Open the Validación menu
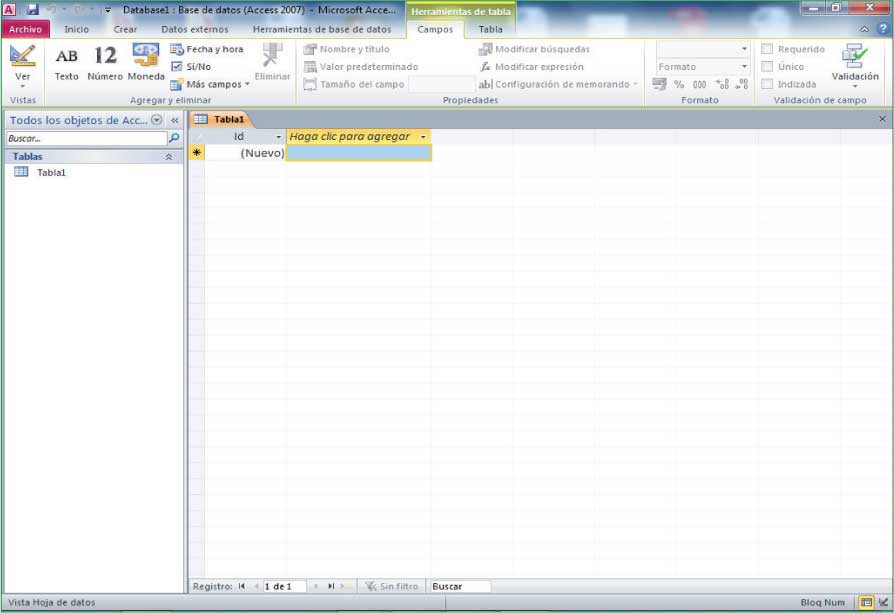Viewport: 894px width, 613px height. (x=855, y=66)
